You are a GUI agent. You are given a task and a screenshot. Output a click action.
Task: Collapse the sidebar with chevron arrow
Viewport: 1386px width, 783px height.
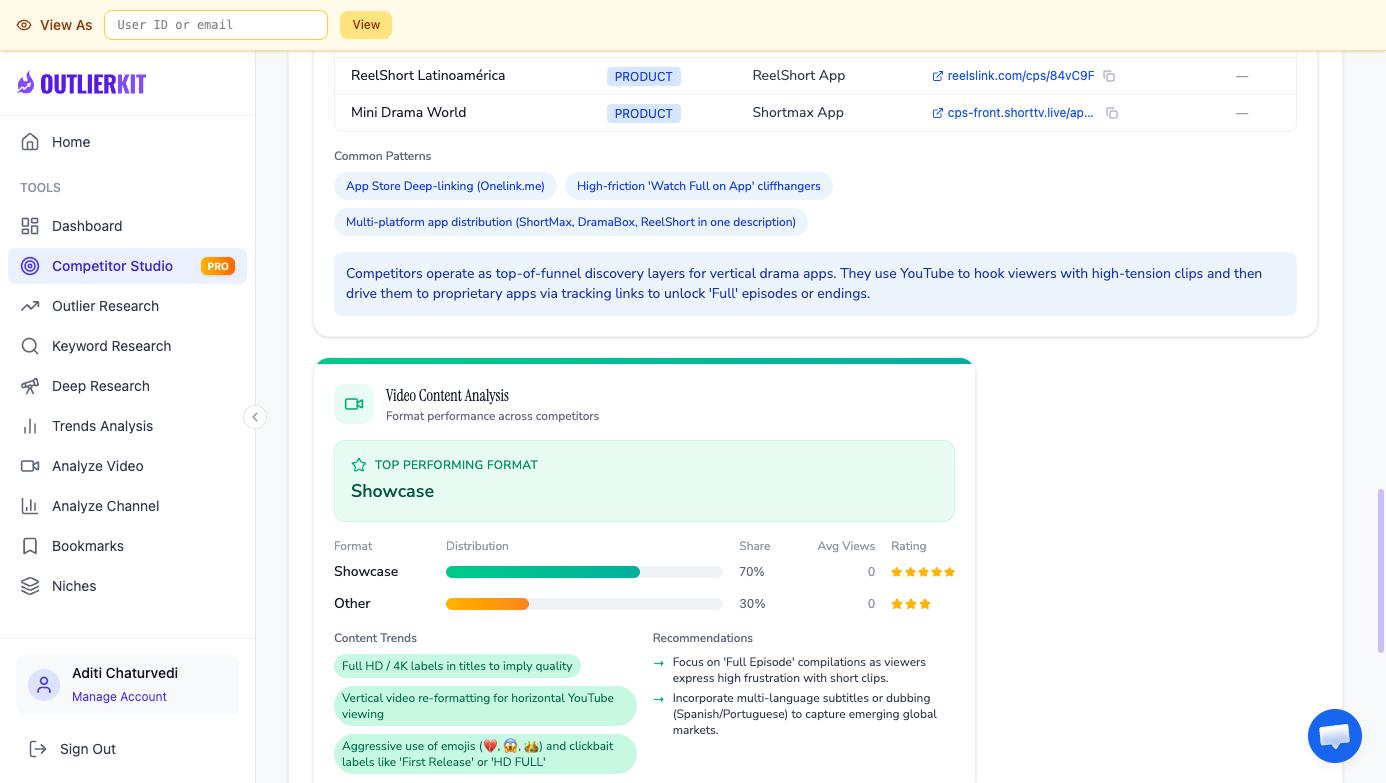255,417
